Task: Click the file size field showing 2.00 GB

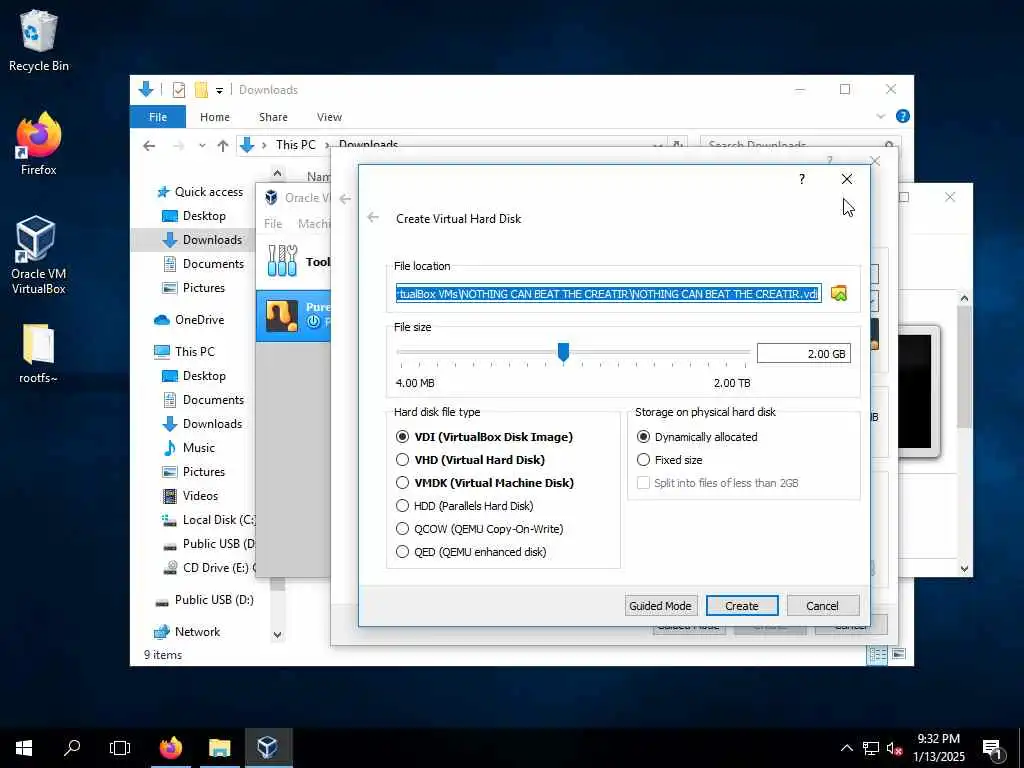Action: click(803, 354)
